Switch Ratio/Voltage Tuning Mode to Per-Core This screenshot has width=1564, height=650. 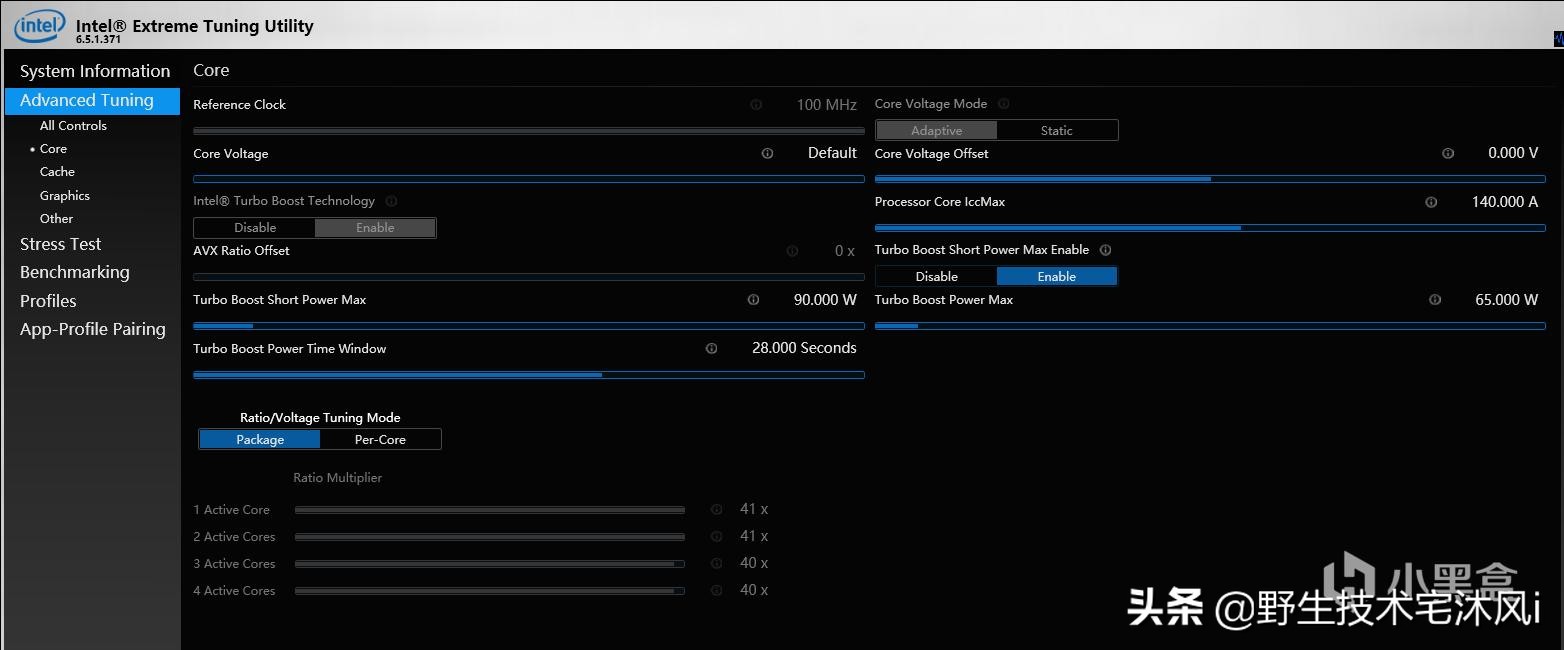click(x=380, y=440)
